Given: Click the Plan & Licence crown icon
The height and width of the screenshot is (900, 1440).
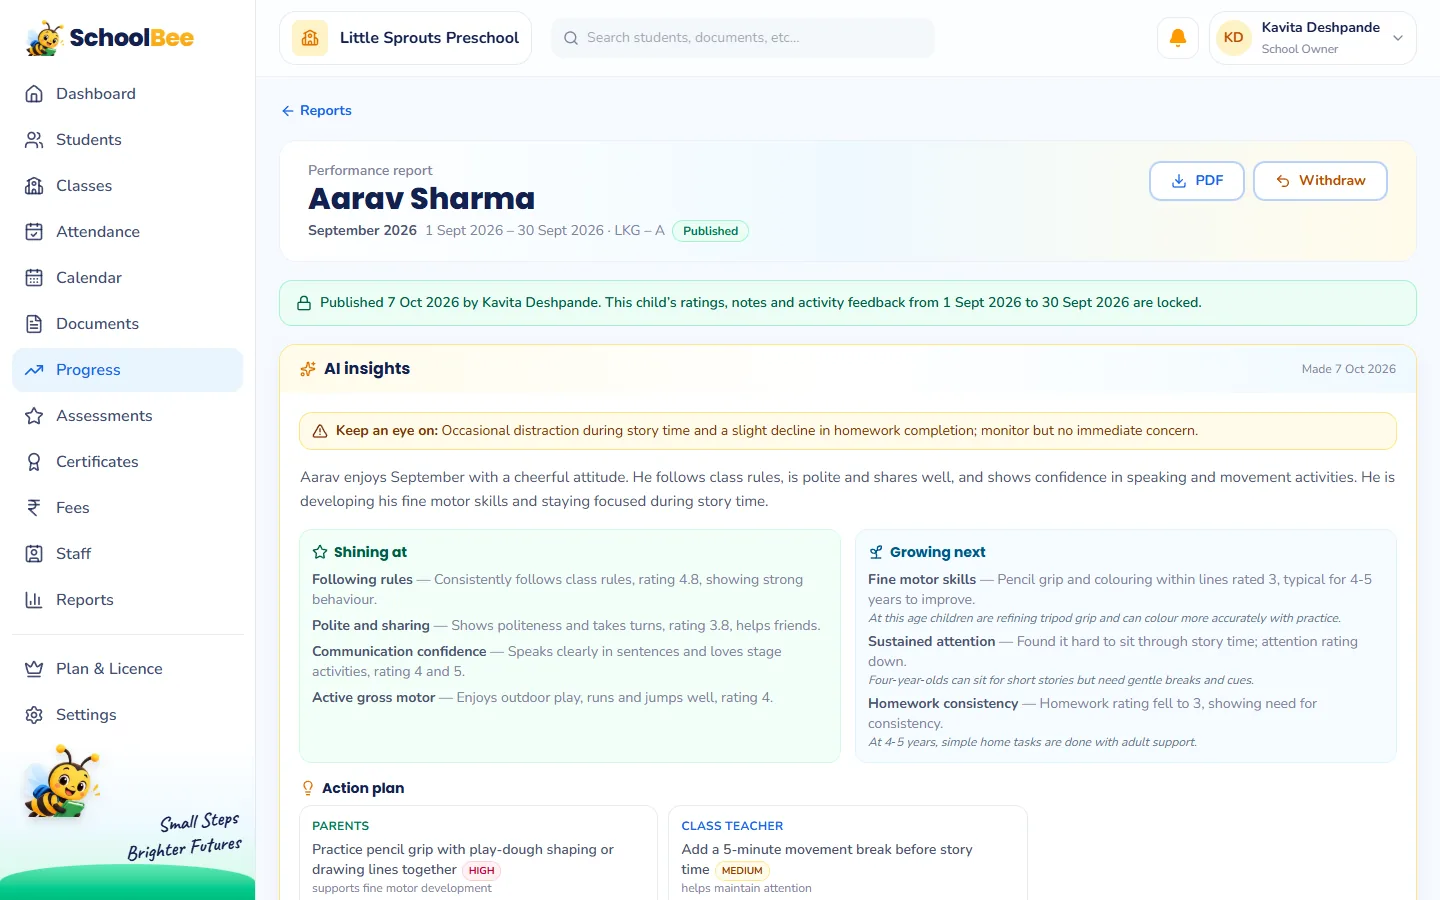Looking at the screenshot, I should (34, 669).
